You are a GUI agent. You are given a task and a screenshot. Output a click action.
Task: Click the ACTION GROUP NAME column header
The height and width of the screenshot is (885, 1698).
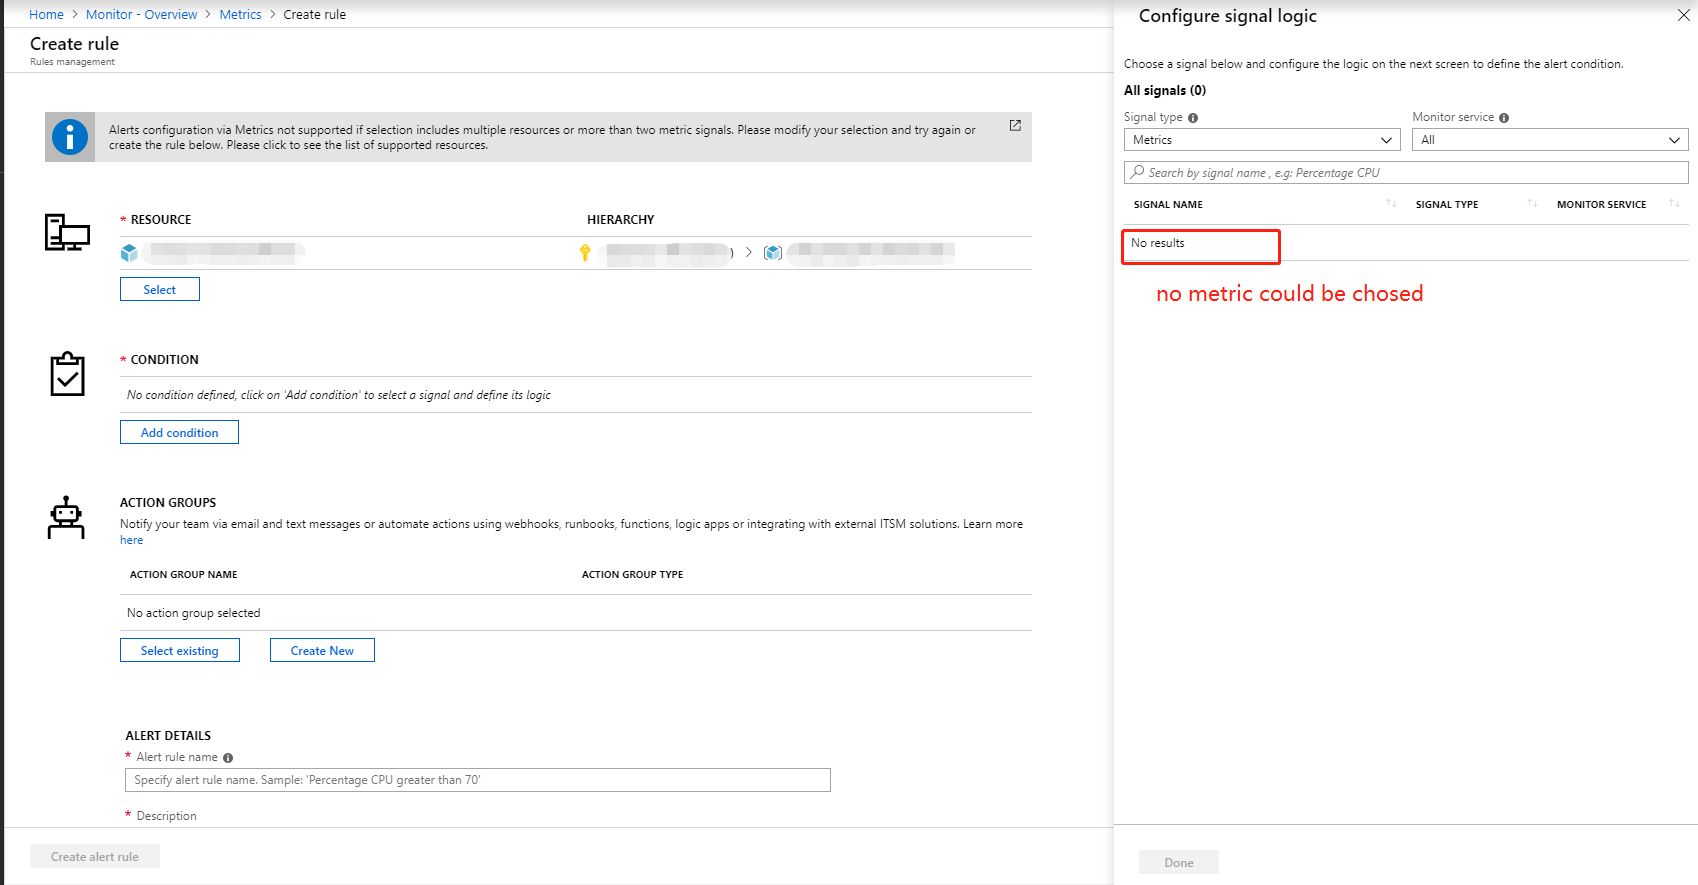click(184, 575)
